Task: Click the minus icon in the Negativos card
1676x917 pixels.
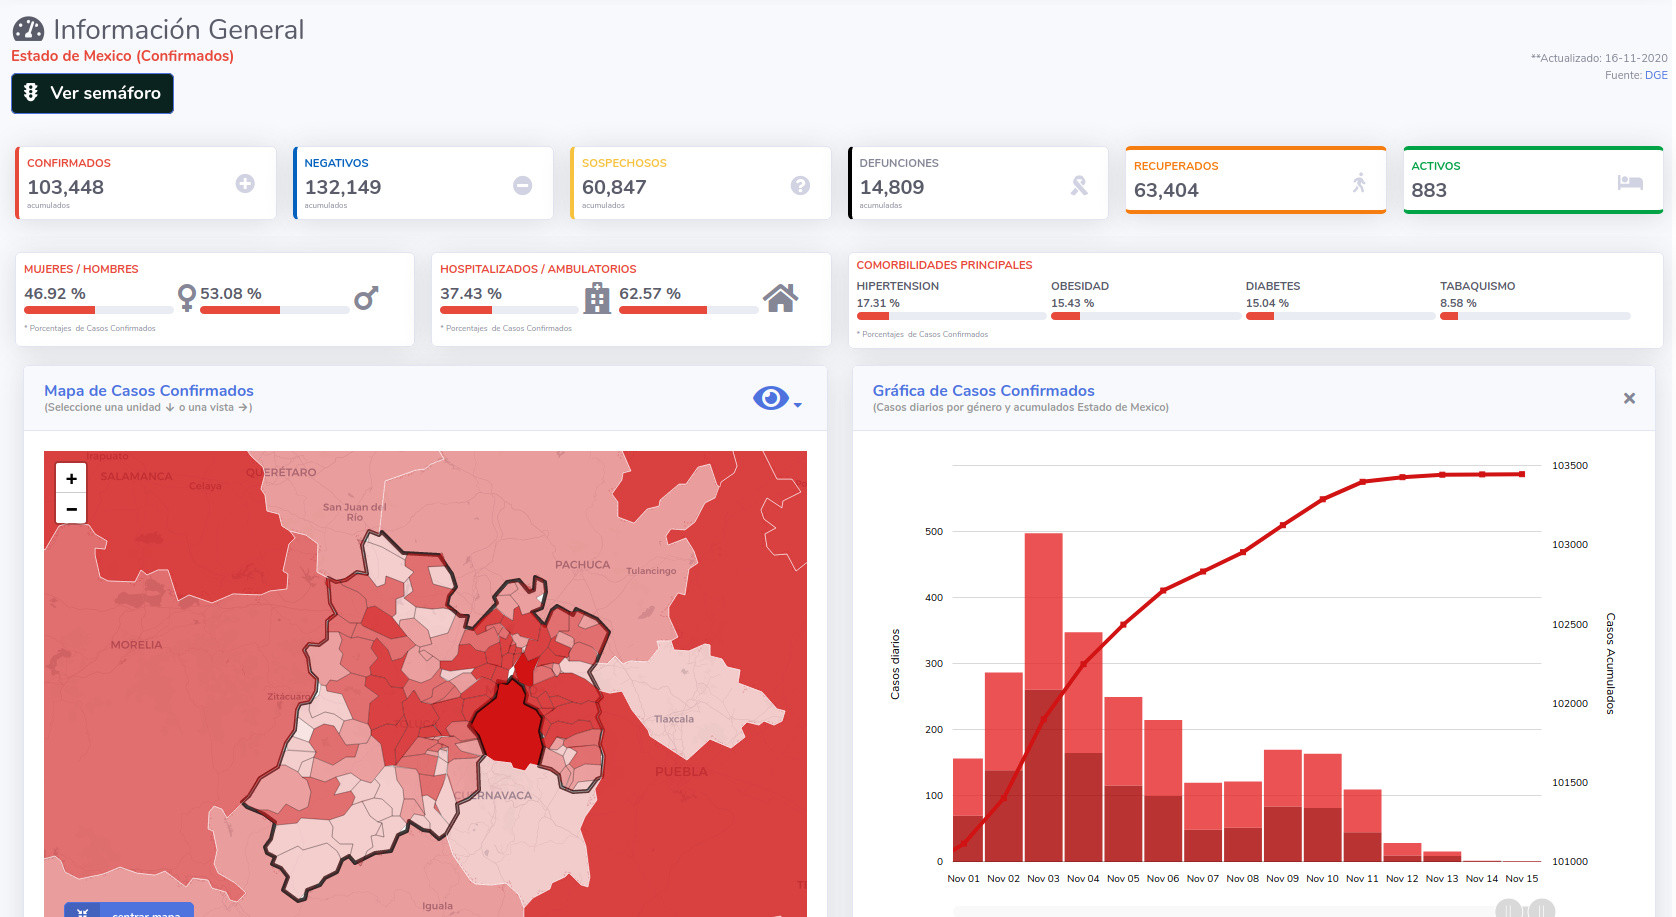Action: click(x=522, y=185)
